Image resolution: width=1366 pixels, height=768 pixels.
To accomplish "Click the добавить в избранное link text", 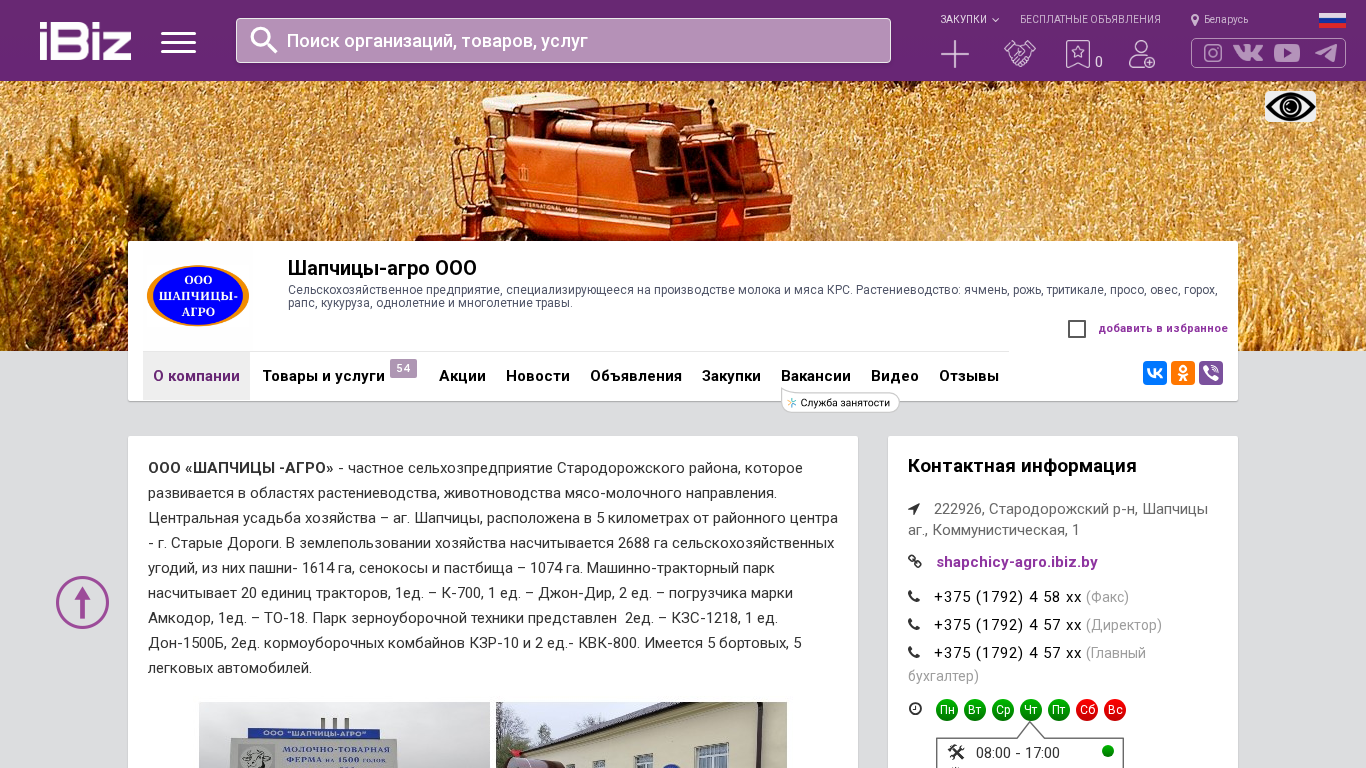I will [1163, 329].
